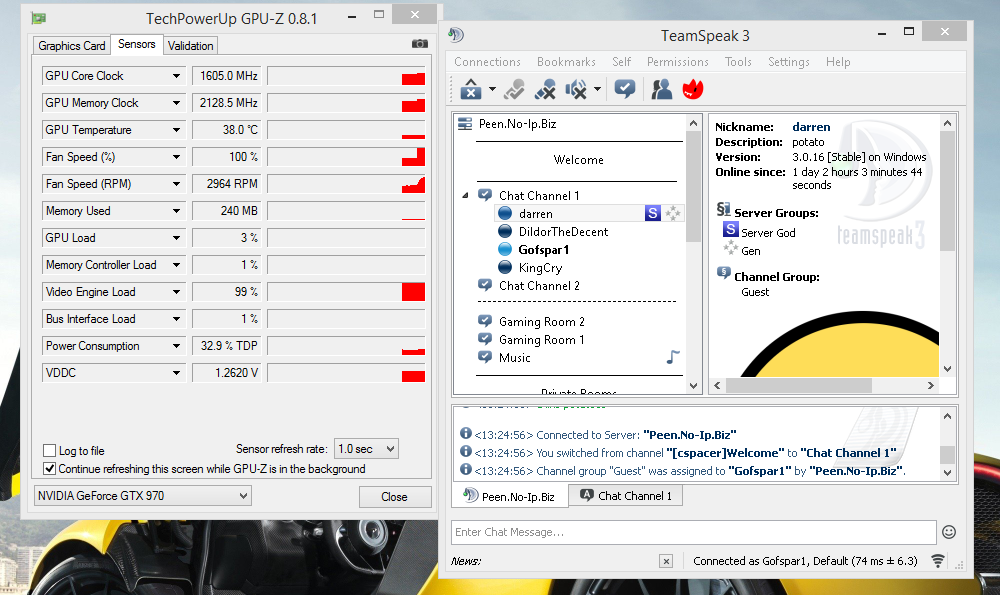Click unsubscribe from all channels icon
The image size is (1000, 595).
coord(545,89)
